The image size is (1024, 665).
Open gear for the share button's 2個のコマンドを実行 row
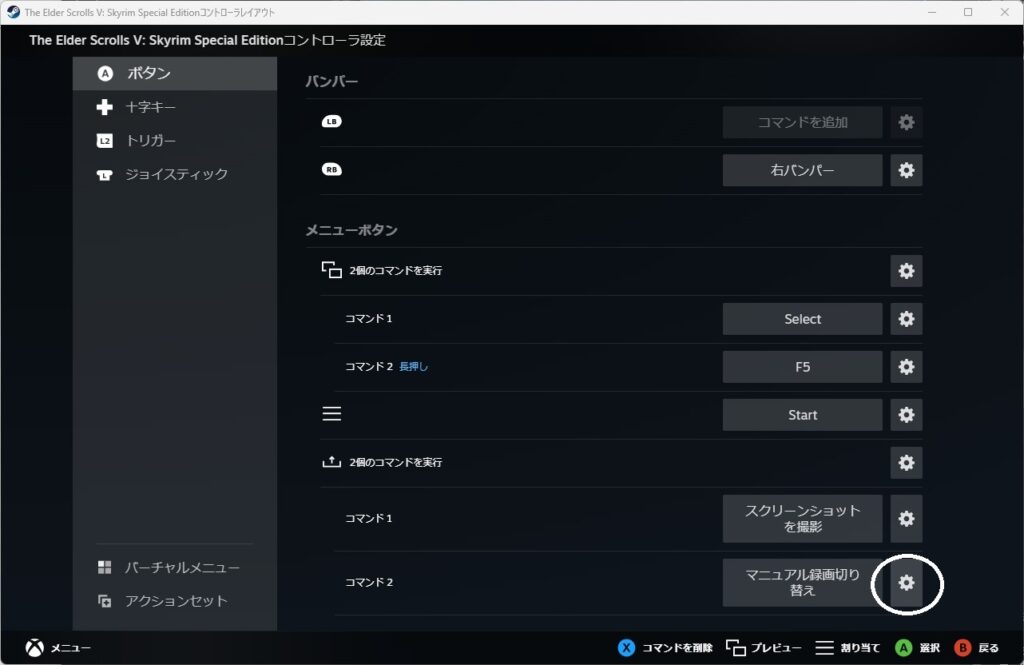pyautogui.click(x=906, y=463)
